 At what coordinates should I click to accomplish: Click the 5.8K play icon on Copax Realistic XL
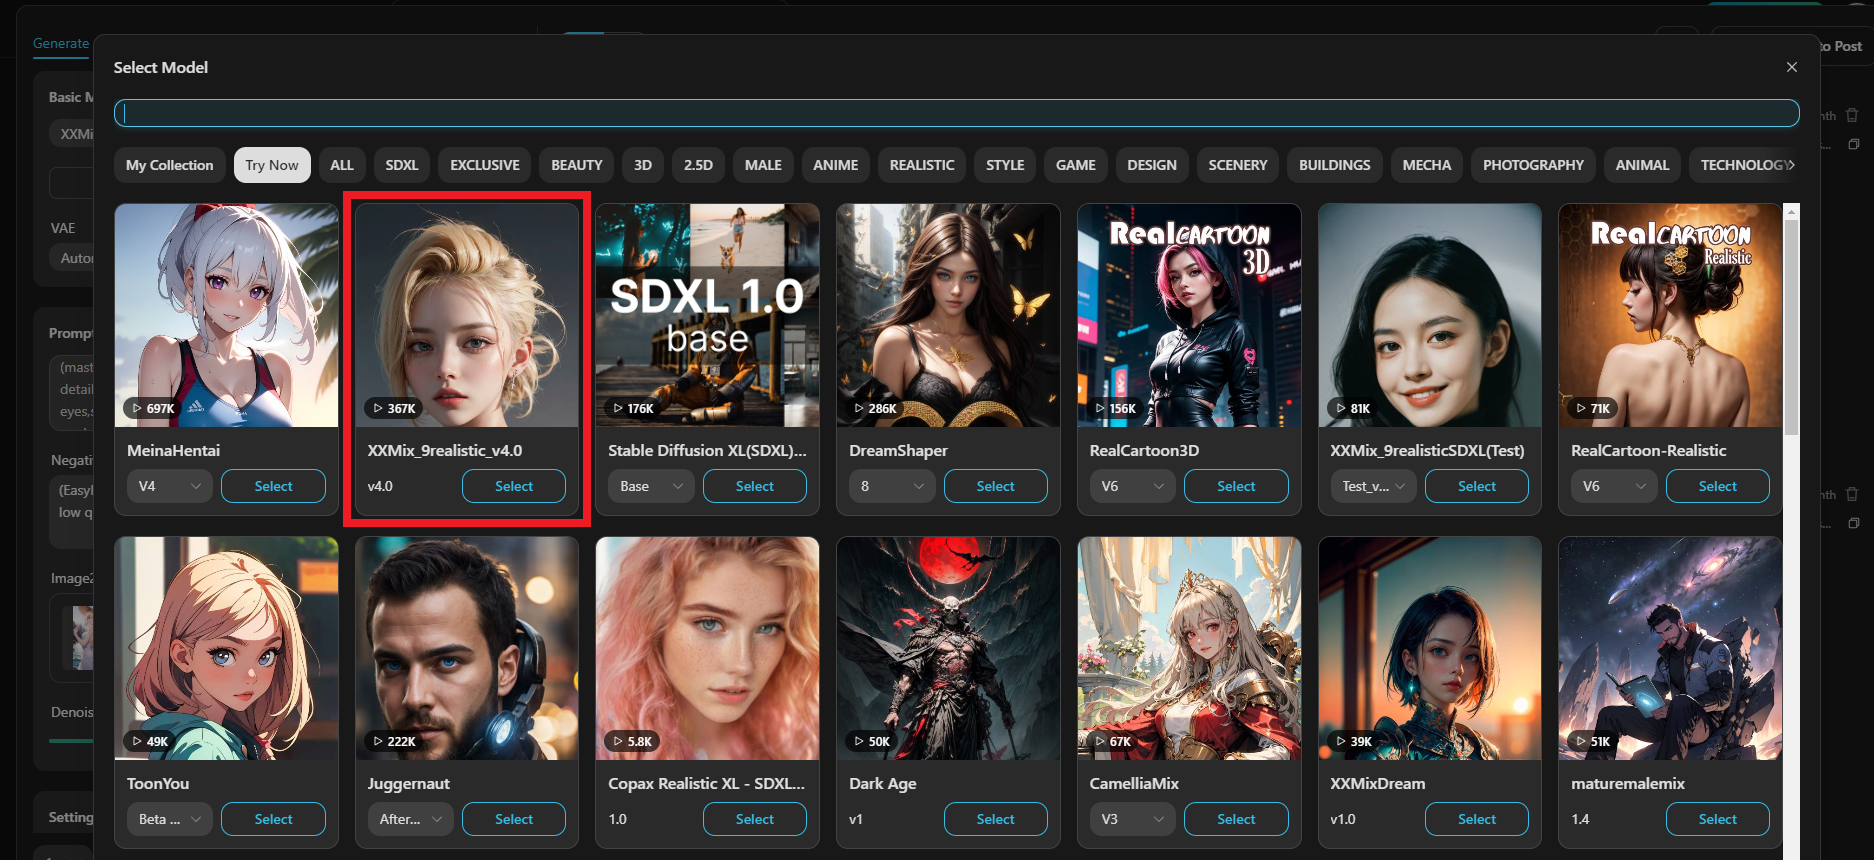point(618,741)
